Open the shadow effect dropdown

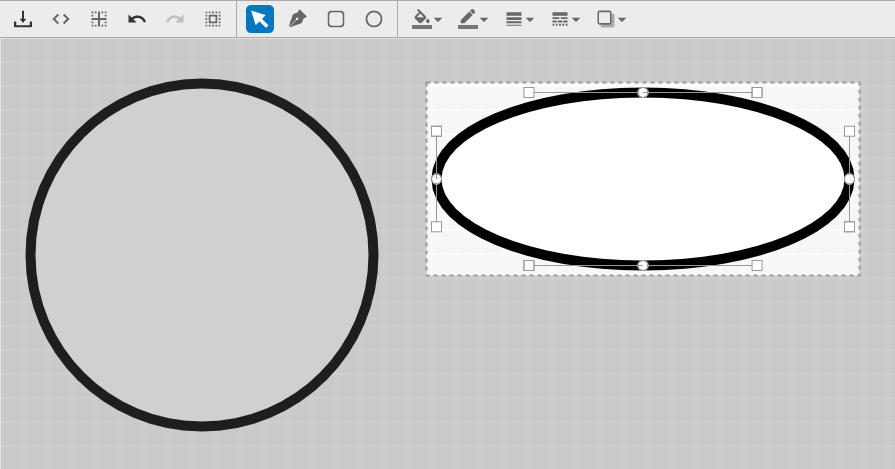(611, 19)
